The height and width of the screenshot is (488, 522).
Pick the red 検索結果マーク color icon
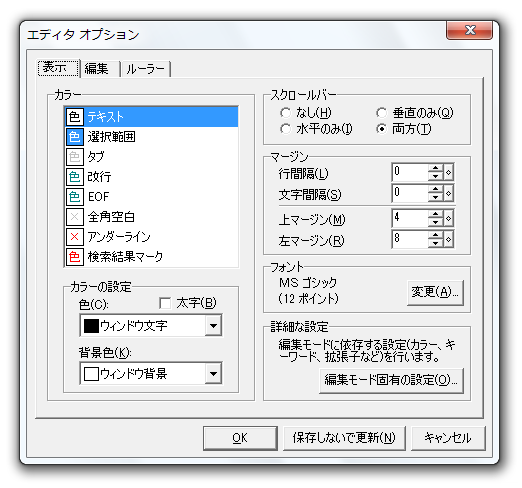74,257
